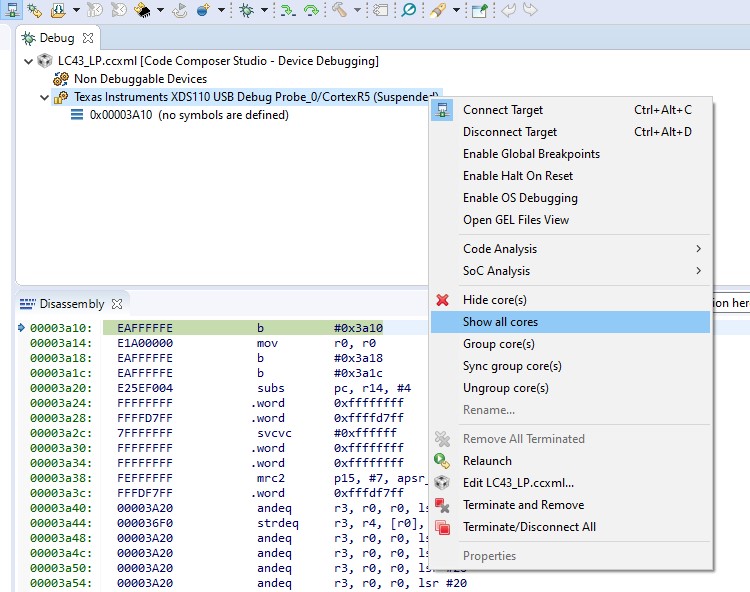Viewport: 750px width, 592px height.
Task: Click the blue sphere new-target icon
Action: [x=203, y=10]
